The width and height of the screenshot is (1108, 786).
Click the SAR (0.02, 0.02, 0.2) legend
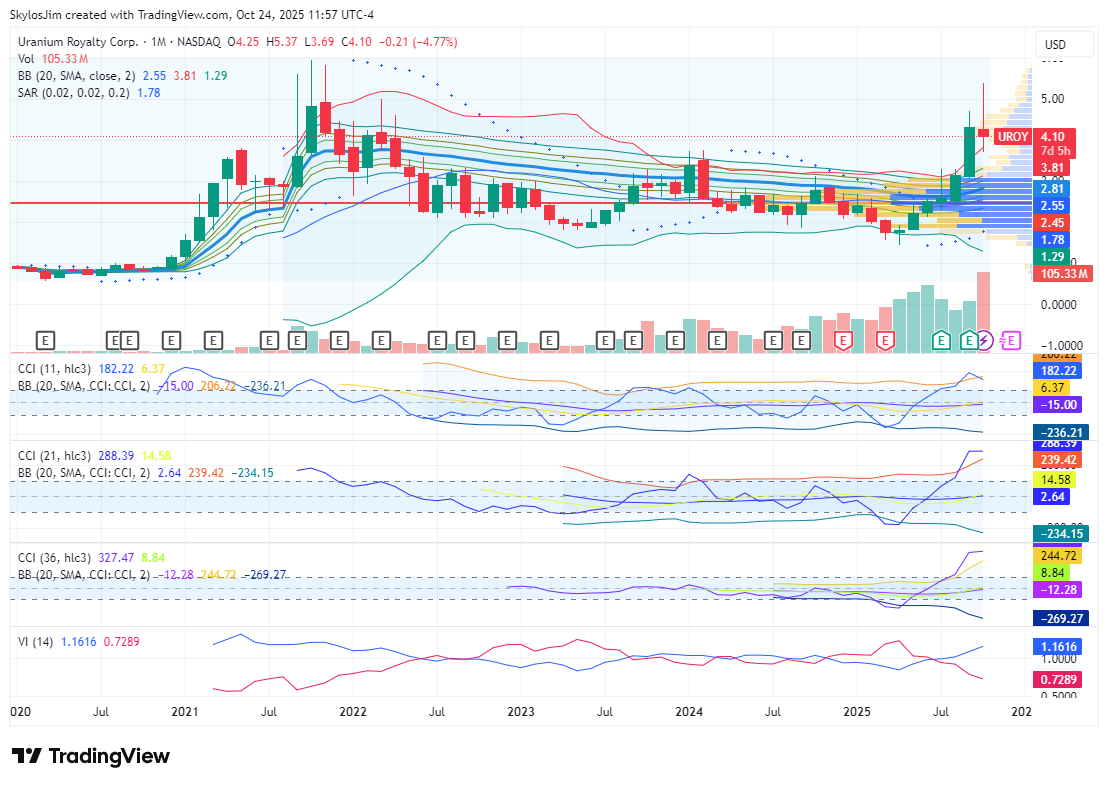pos(73,93)
